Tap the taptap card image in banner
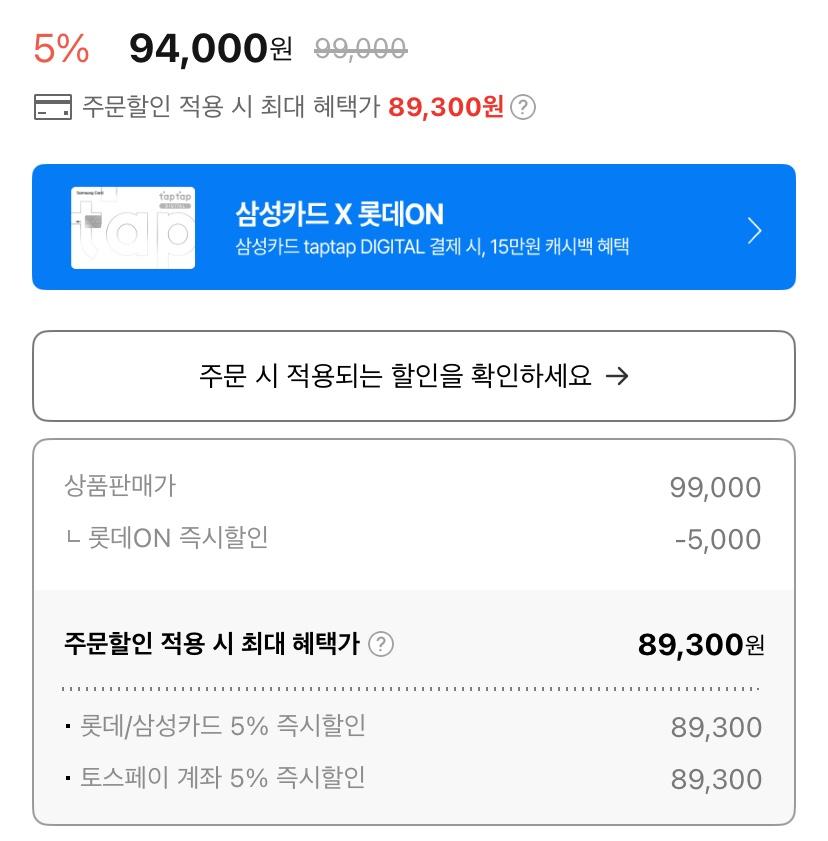The image size is (828, 841). pyautogui.click(x=133, y=228)
